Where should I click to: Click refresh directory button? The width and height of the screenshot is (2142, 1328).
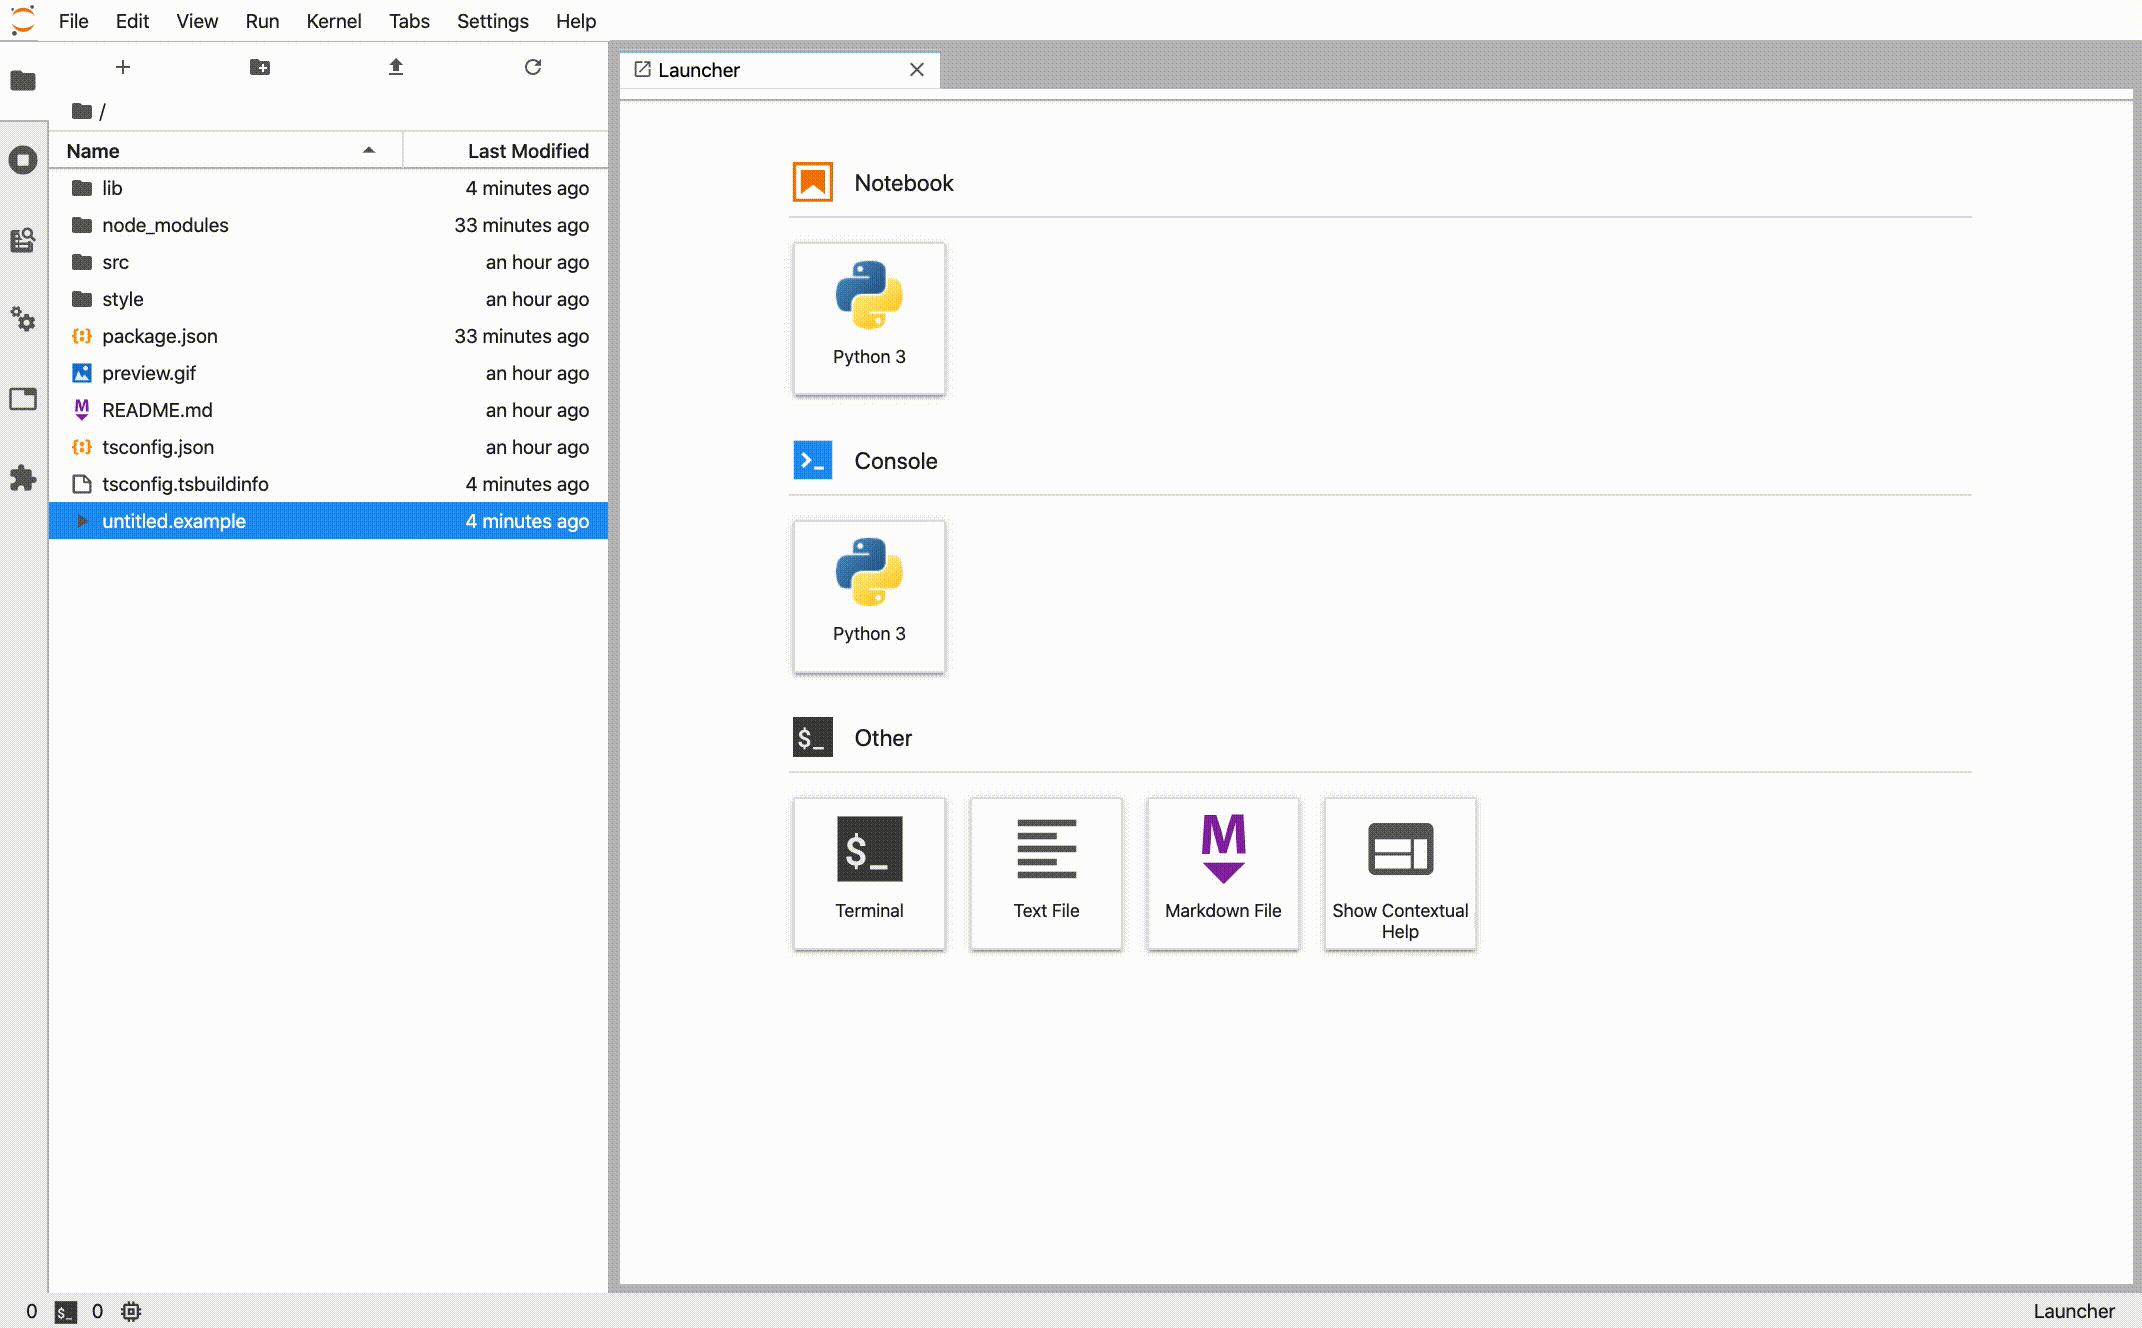coord(532,66)
